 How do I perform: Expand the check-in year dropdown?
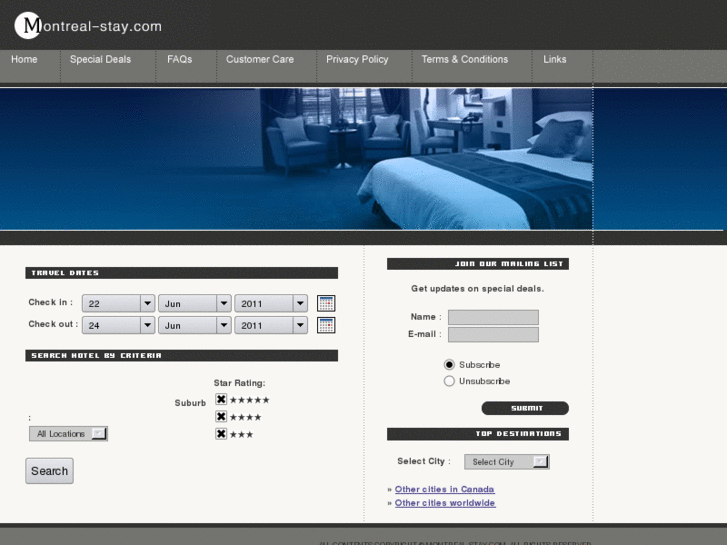(x=271, y=303)
